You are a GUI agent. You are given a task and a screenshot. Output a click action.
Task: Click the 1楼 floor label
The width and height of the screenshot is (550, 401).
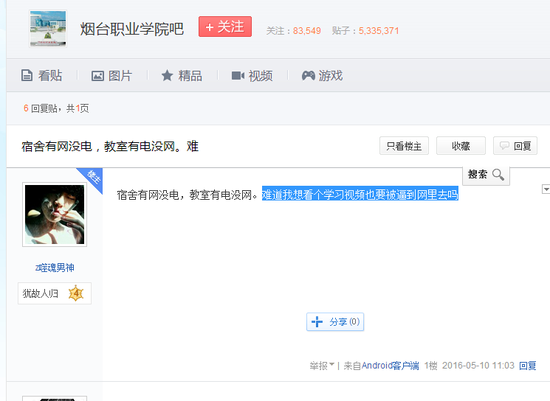click(x=431, y=366)
